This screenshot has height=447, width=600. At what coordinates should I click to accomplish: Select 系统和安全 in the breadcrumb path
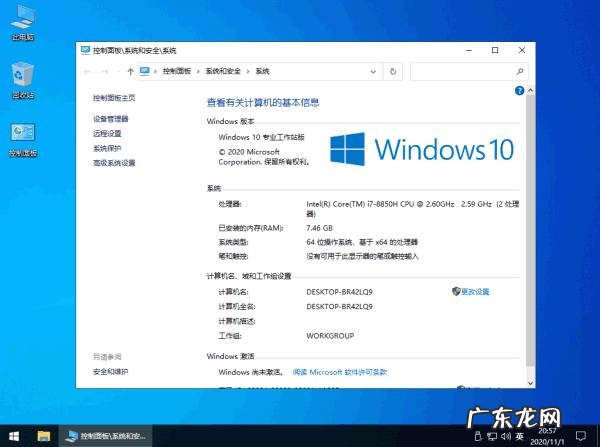(223, 71)
